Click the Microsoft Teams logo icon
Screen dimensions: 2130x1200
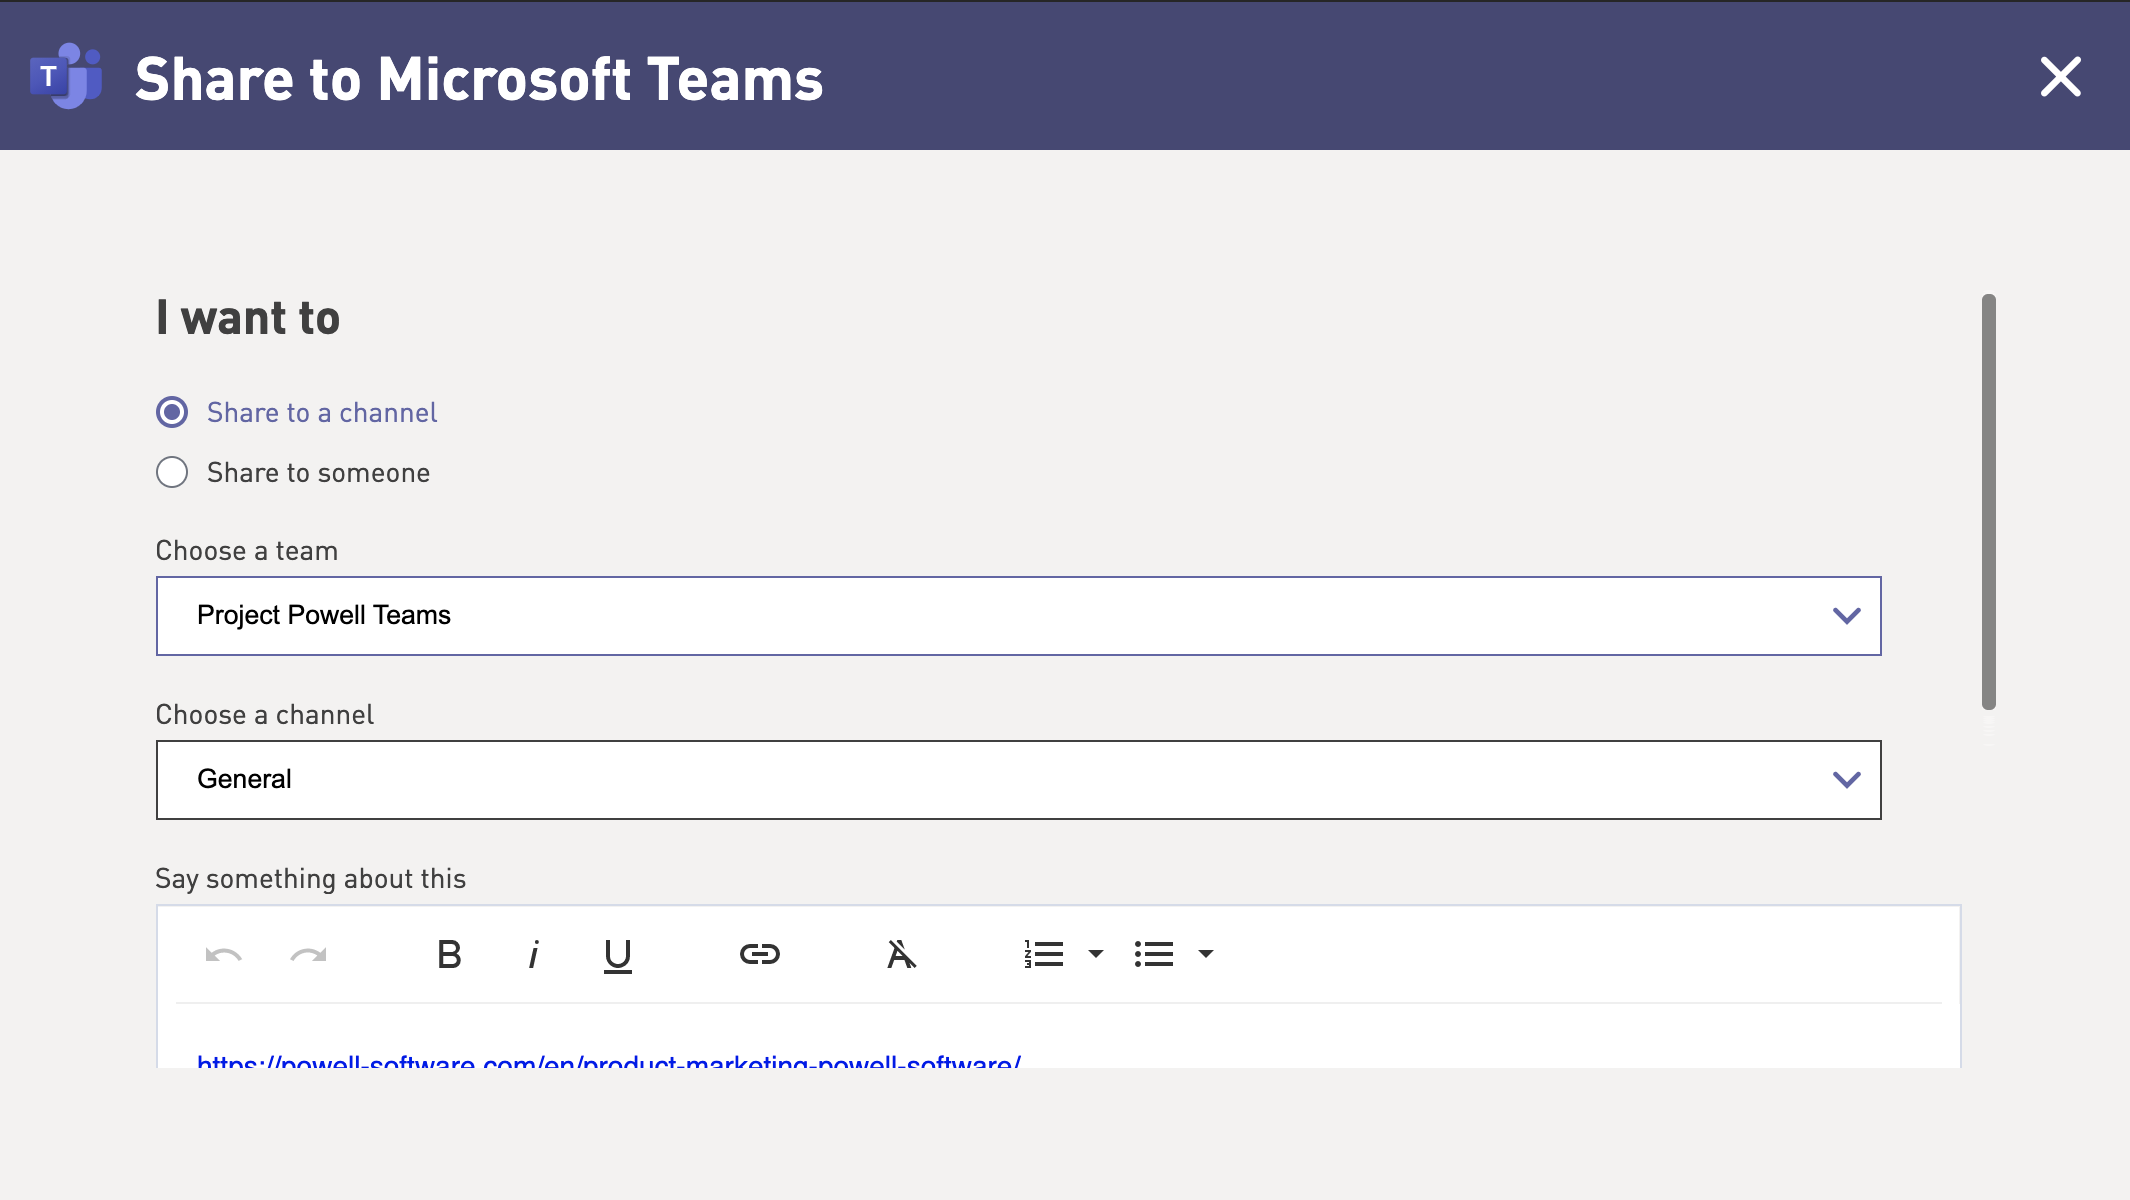(x=66, y=76)
